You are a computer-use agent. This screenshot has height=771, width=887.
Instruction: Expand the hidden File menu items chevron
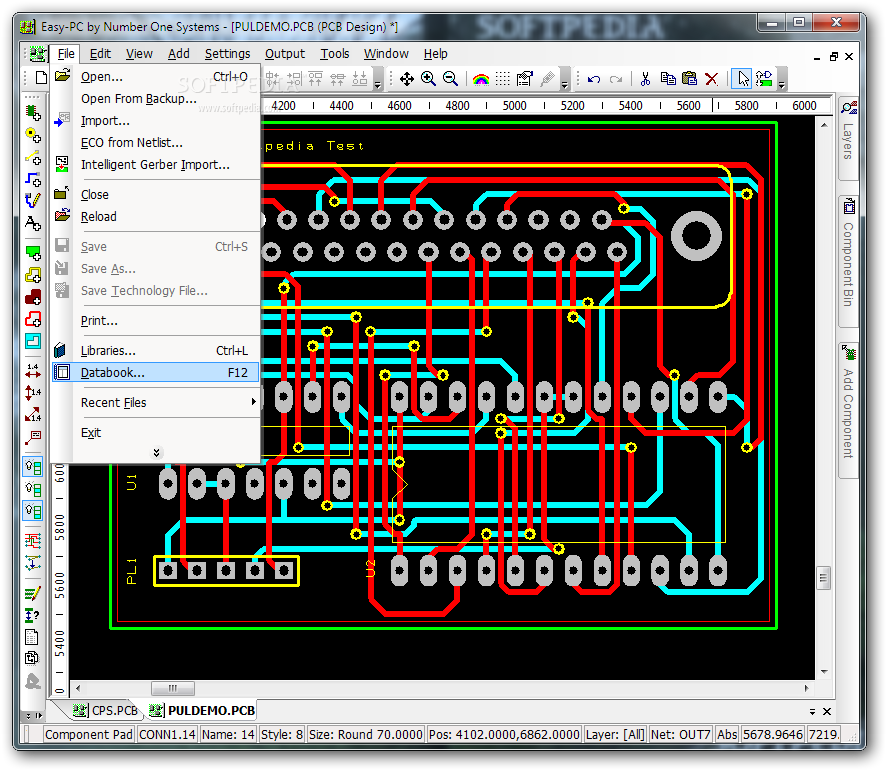[157, 453]
